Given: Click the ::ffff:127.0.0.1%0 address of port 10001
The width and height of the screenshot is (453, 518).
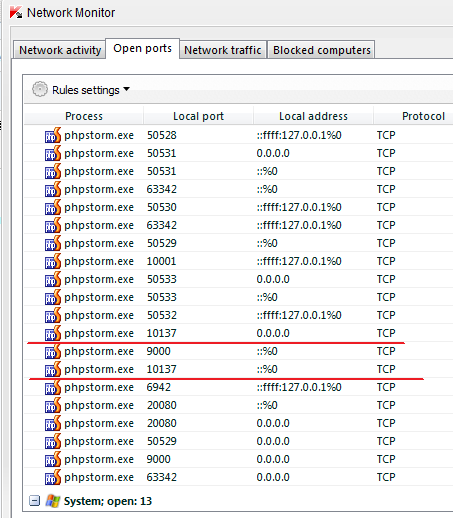Looking at the screenshot, I should click(299, 261).
